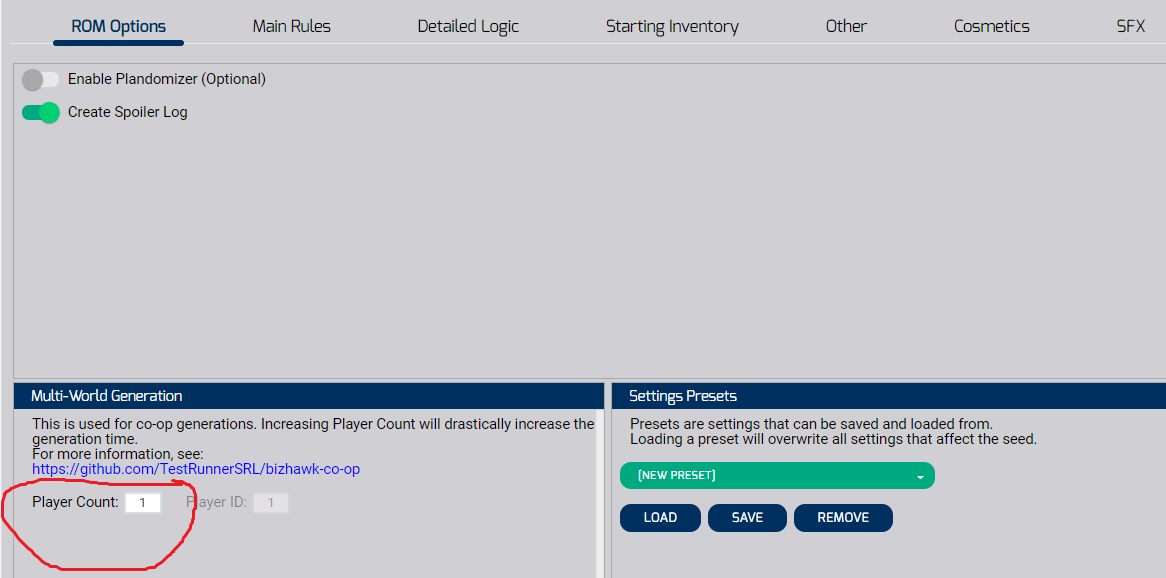Click the Settings Presets section header
The height and width of the screenshot is (578, 1166).
[888, 396]
